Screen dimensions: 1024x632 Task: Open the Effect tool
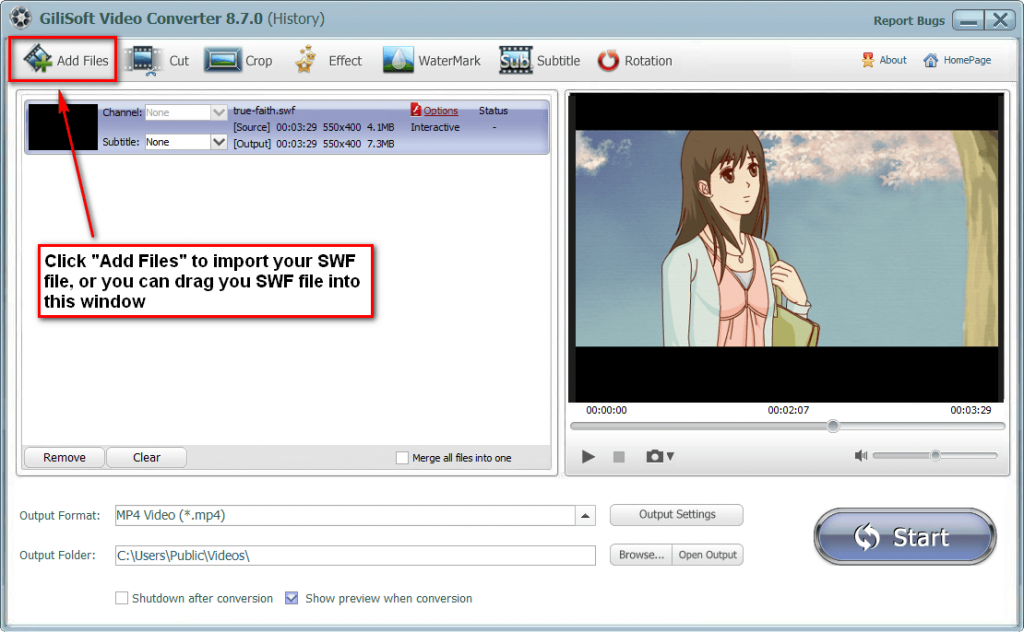[328, 60]
